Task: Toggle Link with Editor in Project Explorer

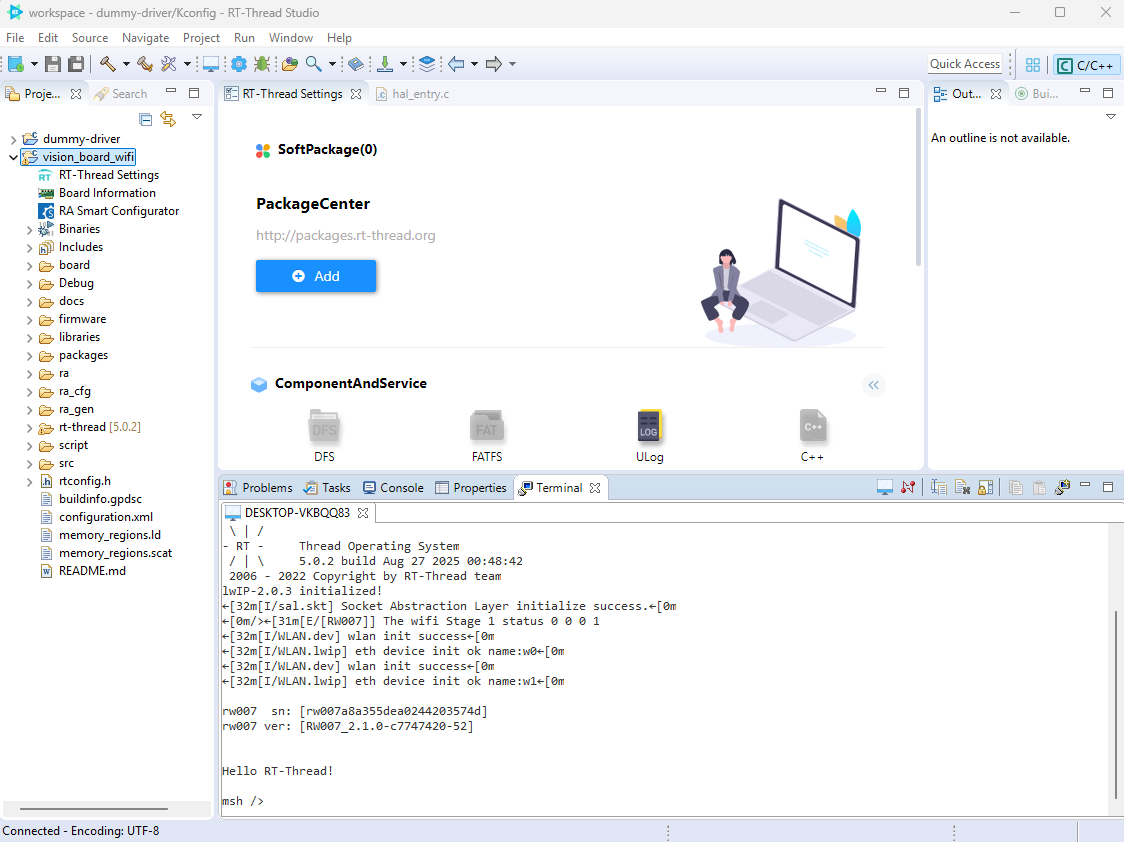Action: coord(168,120)
